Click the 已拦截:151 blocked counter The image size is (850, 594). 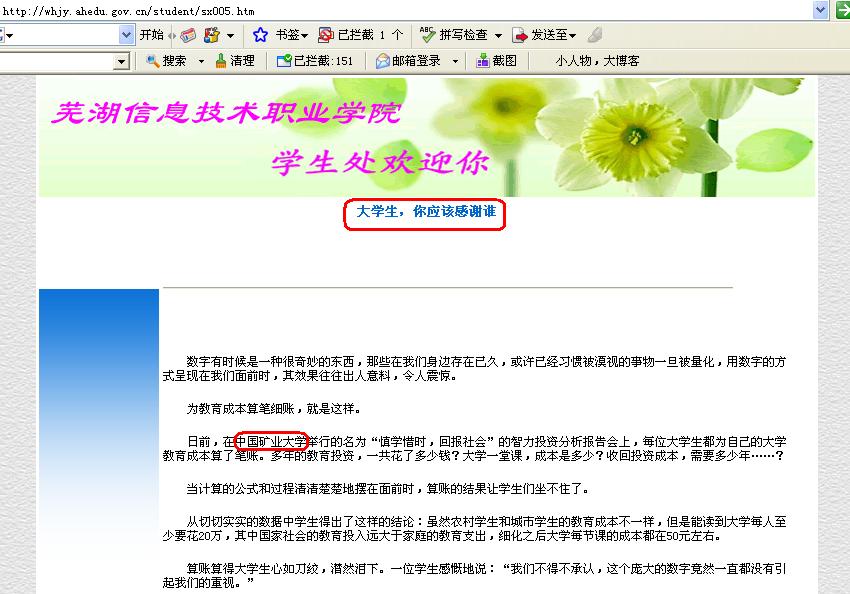pyautogui.click(x=314, y=61)
